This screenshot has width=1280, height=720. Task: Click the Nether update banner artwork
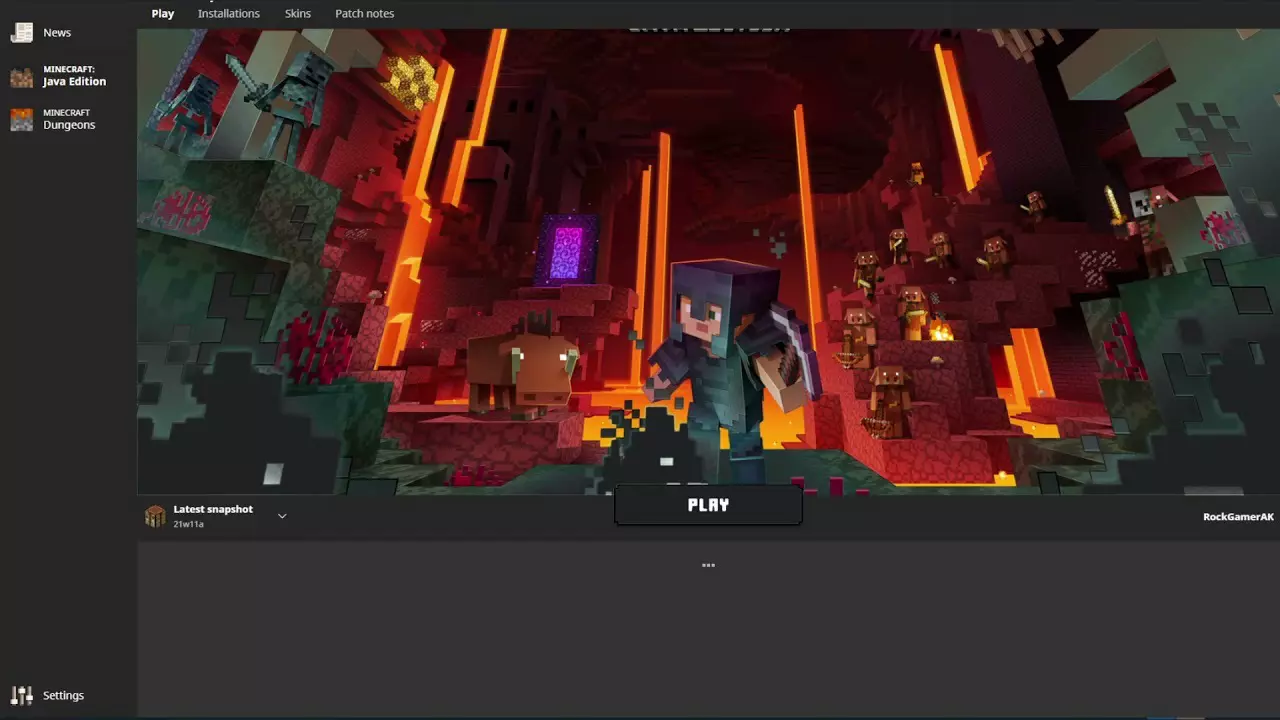pyautogui.click(x=708, y=260)
